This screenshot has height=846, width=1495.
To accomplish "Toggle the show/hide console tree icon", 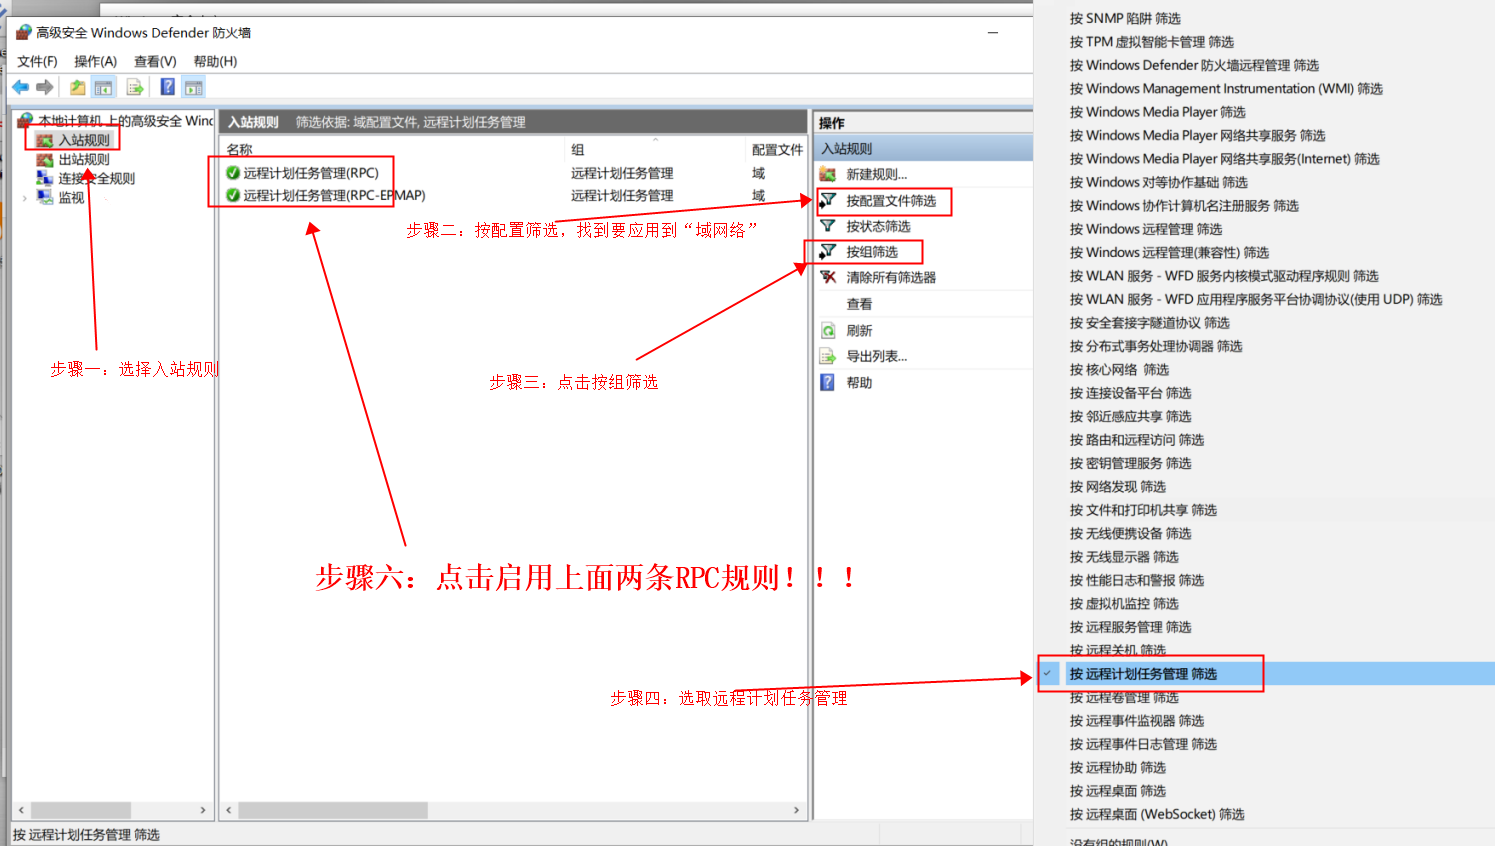I will pyautogui.click(x=103, y=87).
